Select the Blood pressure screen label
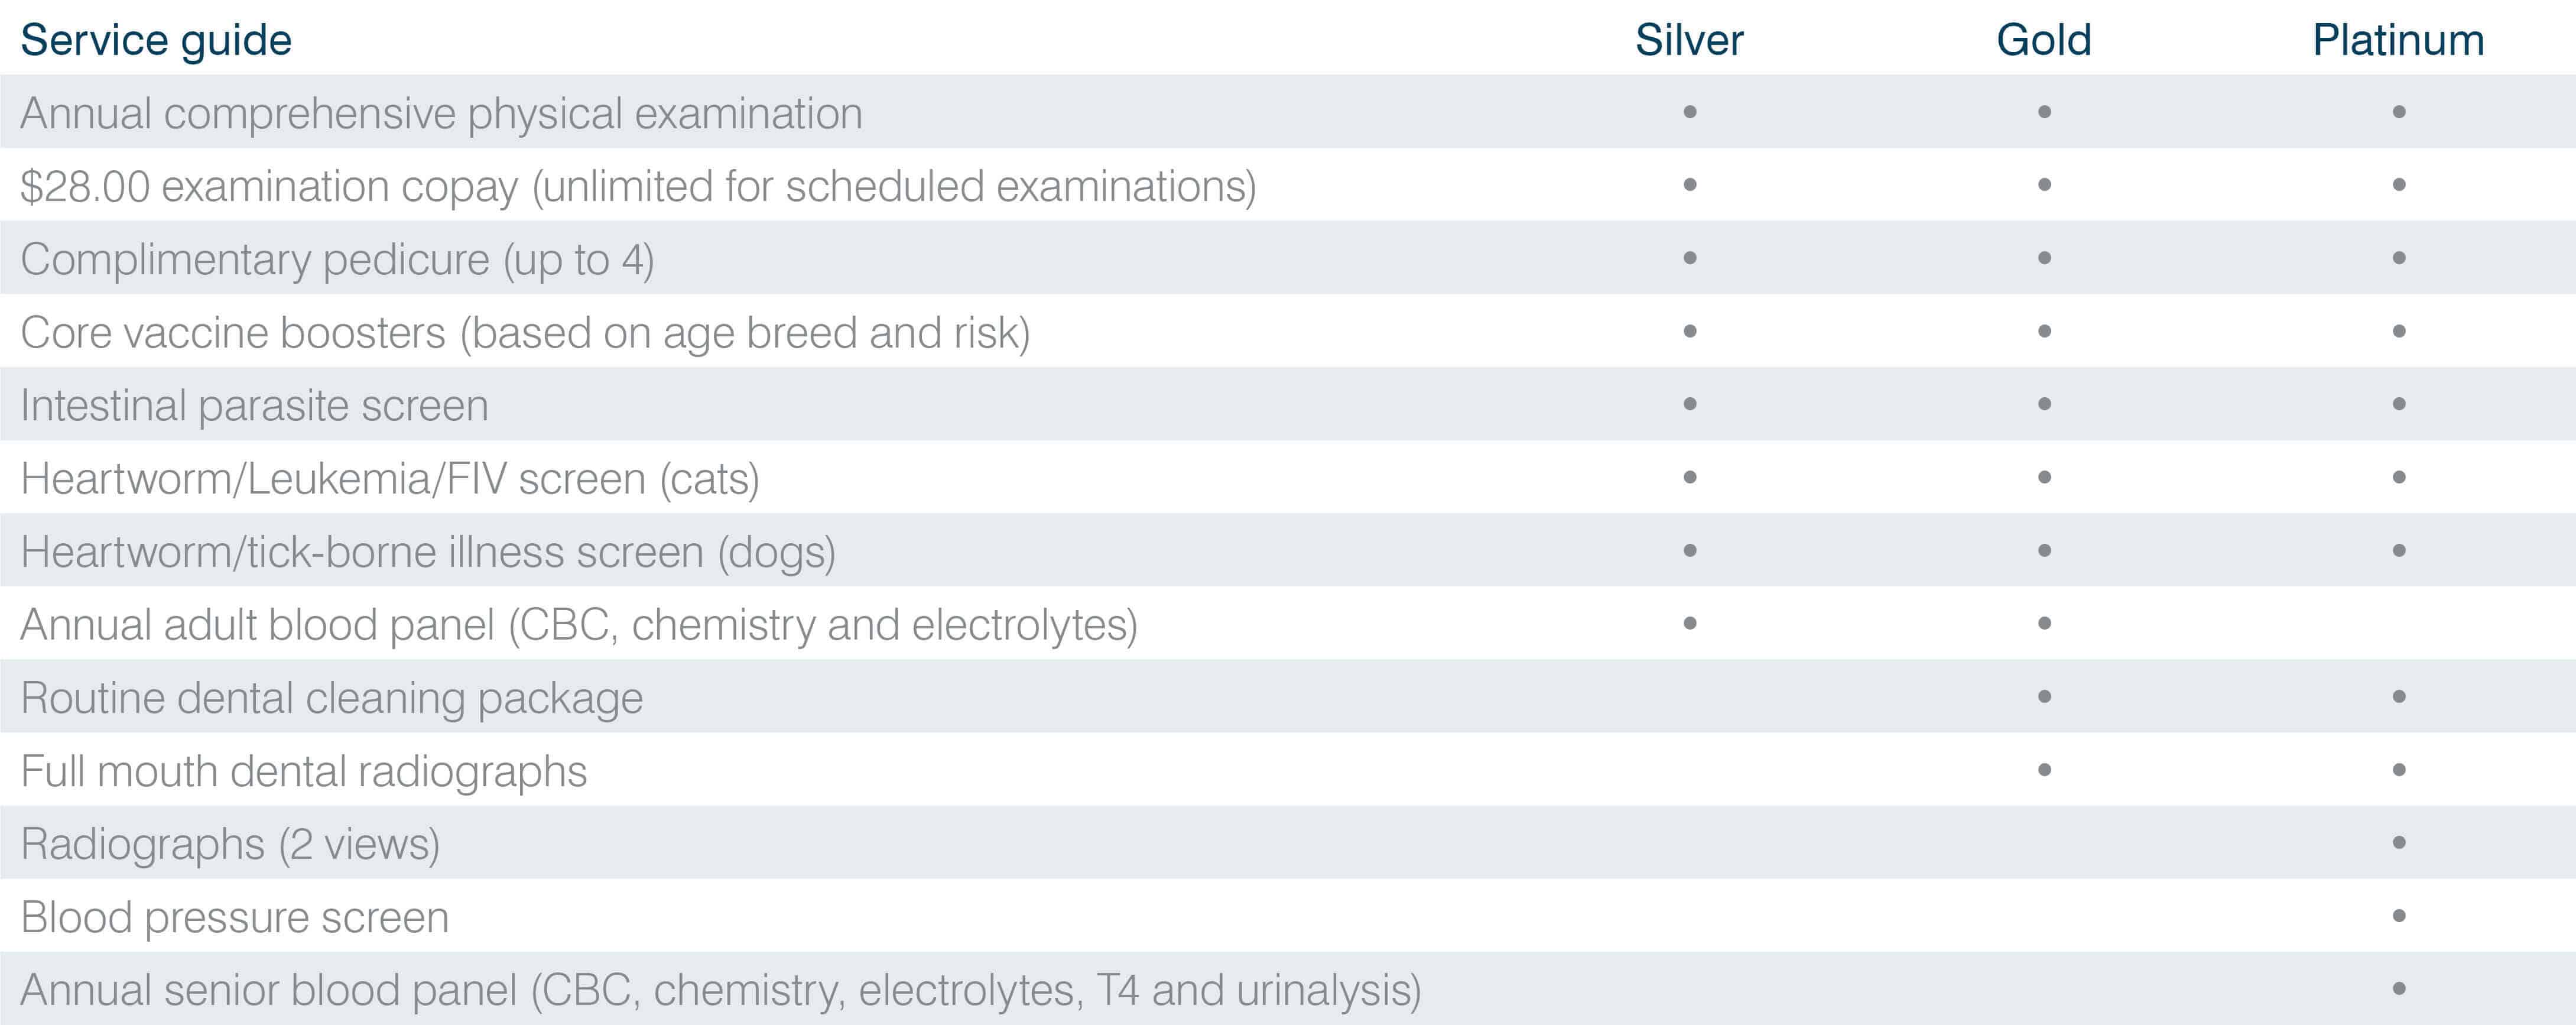The height and width of the screenshot is (1025, 2576). click(235, 918)
